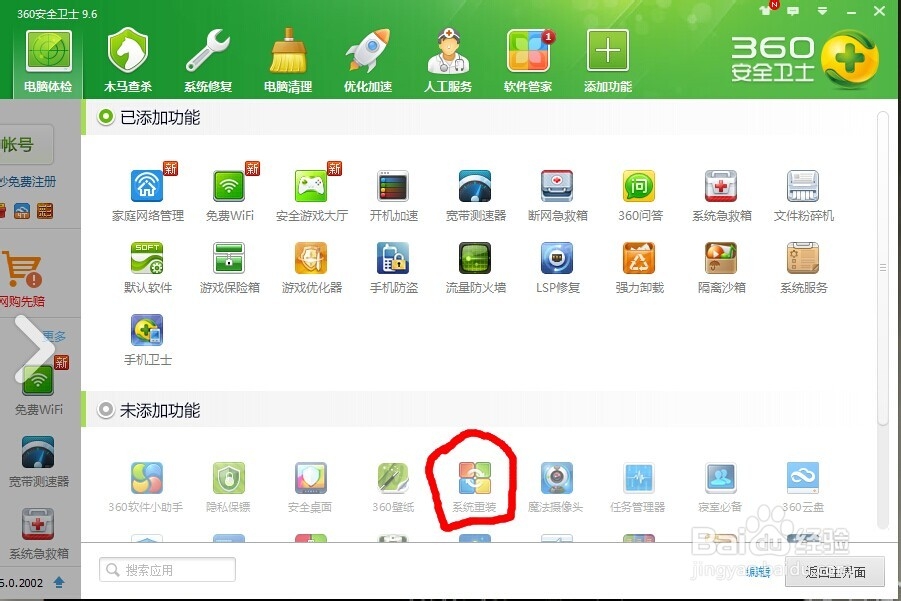Image resolution: width=901 pixels, height=601 pixels.
Task: Open 电脑体检 tab
Action: point(48,62)
